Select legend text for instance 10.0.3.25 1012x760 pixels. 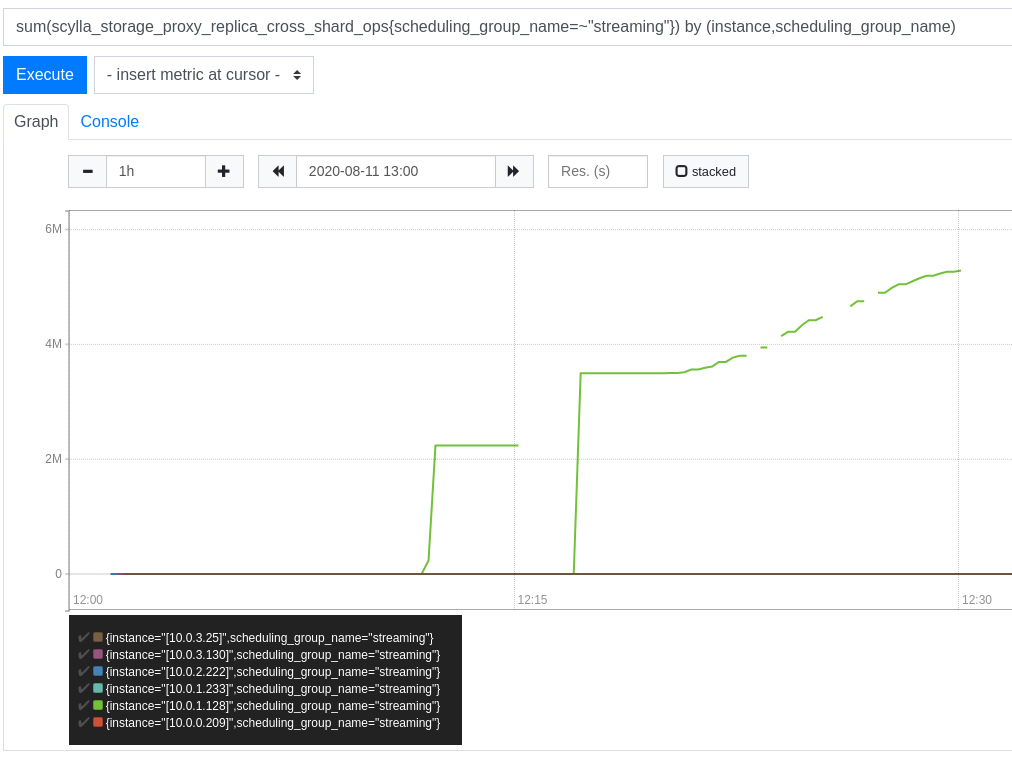[270, 638]
